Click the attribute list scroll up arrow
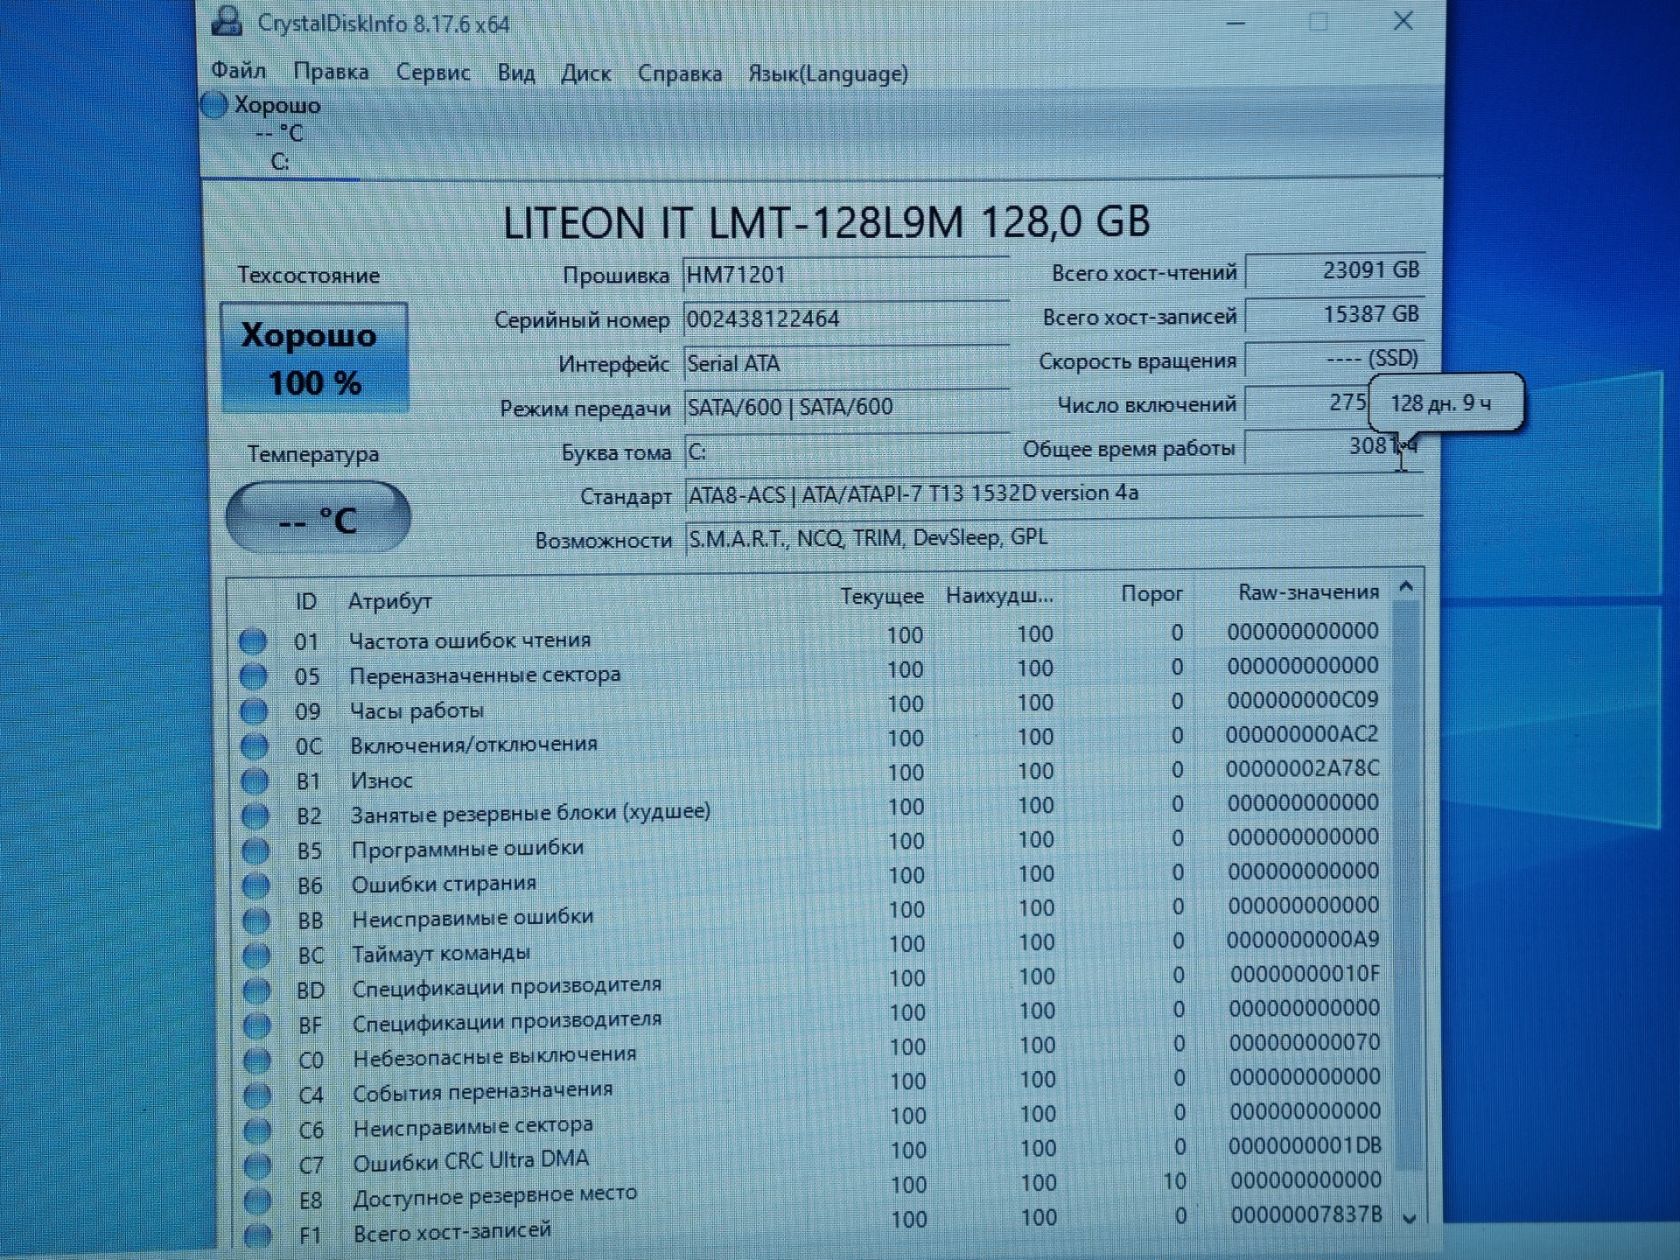This screenshot has height=1260, width=1680. coord(1406,587)
